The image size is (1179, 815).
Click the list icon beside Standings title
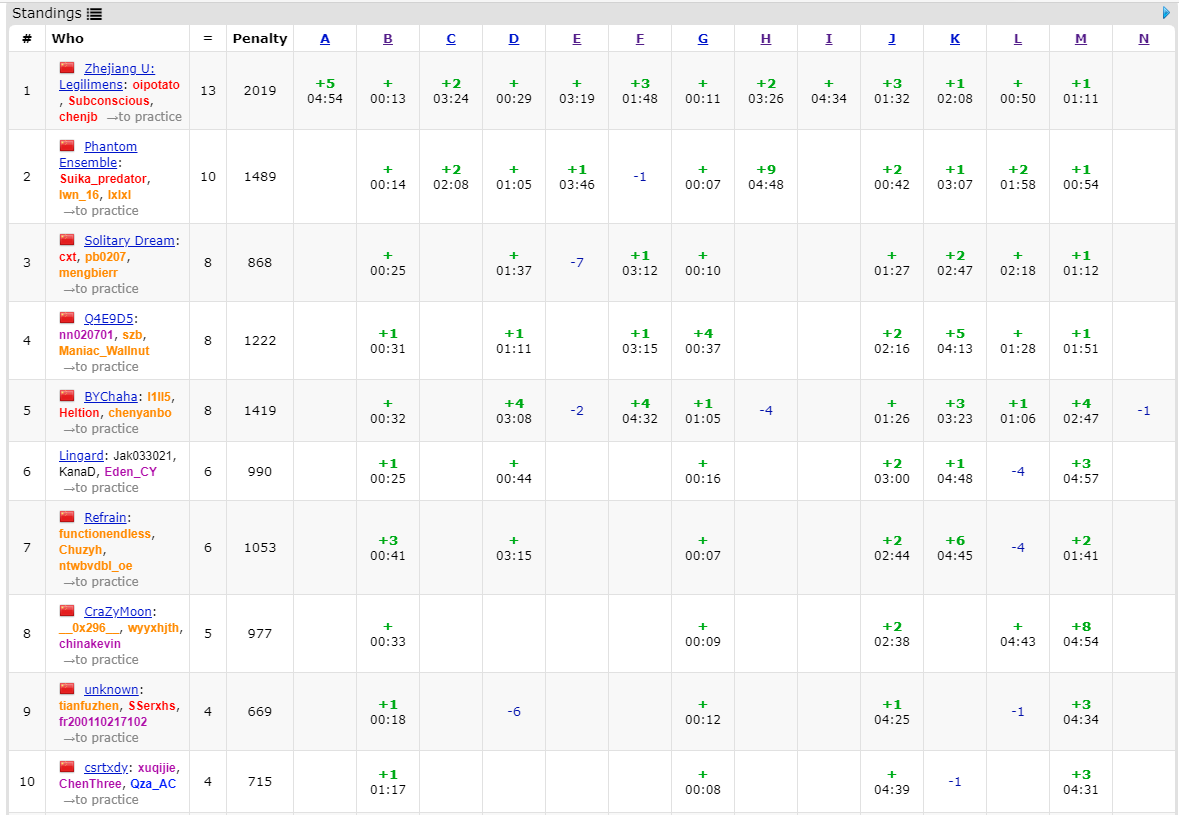point(94,14)
